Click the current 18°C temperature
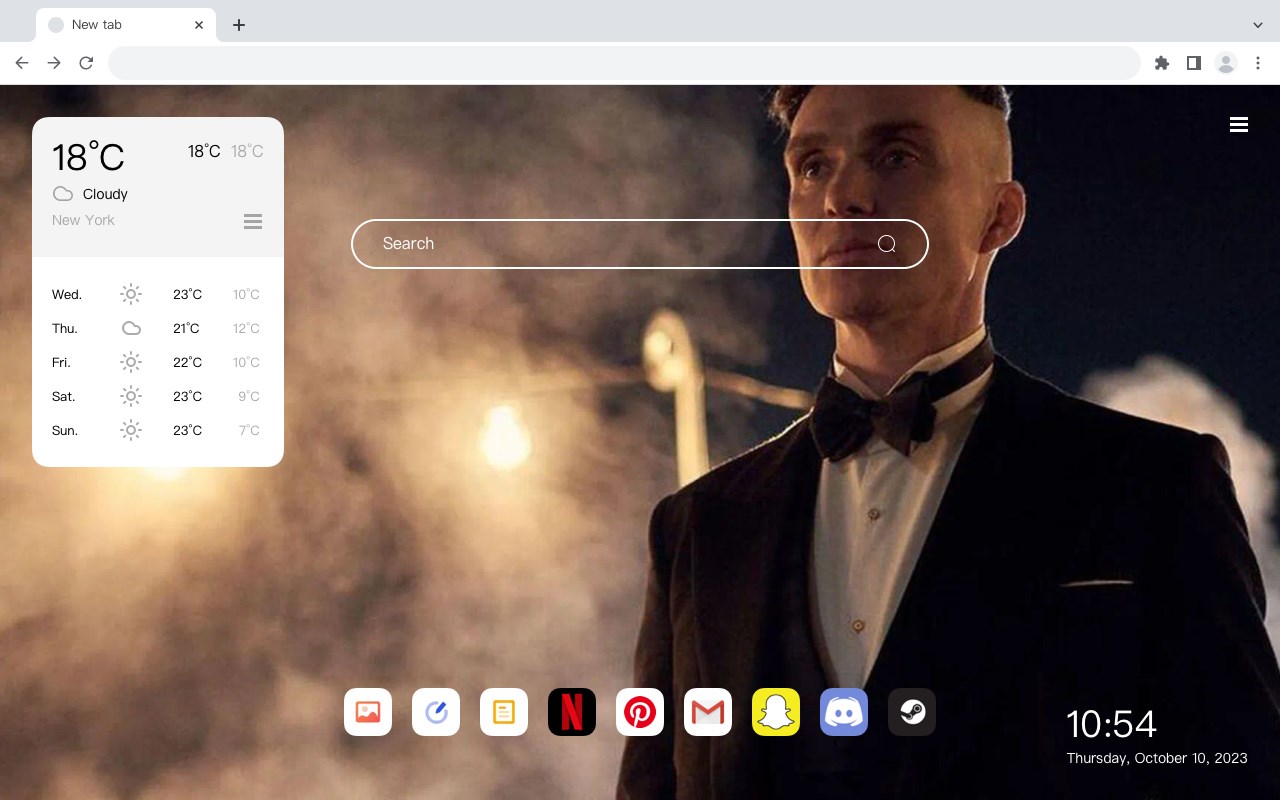1280x800 pixels. coord(88,157)
